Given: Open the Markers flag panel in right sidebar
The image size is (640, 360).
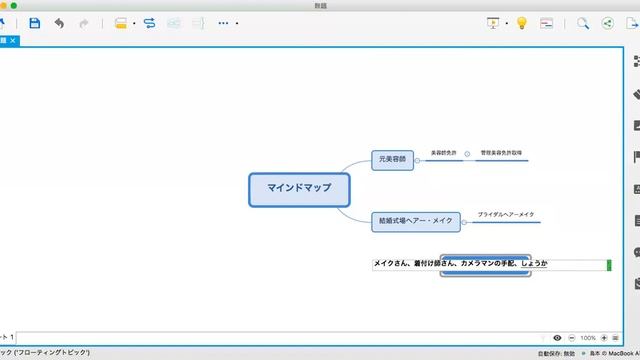Looking at the screenshot, I should (x=636, y=157).
